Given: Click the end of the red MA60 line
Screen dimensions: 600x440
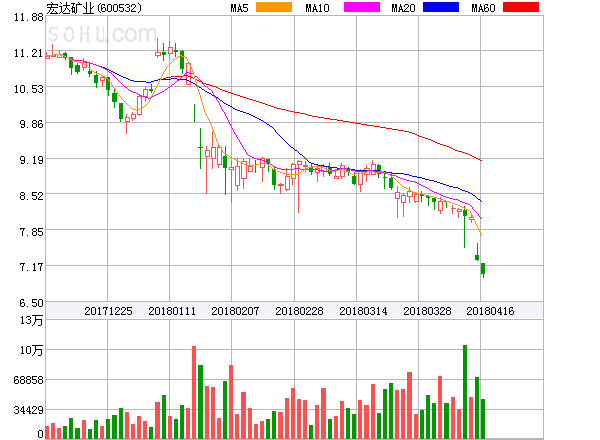Looking at the screenshot, I should pyautogui.click(x=481, y=160).
